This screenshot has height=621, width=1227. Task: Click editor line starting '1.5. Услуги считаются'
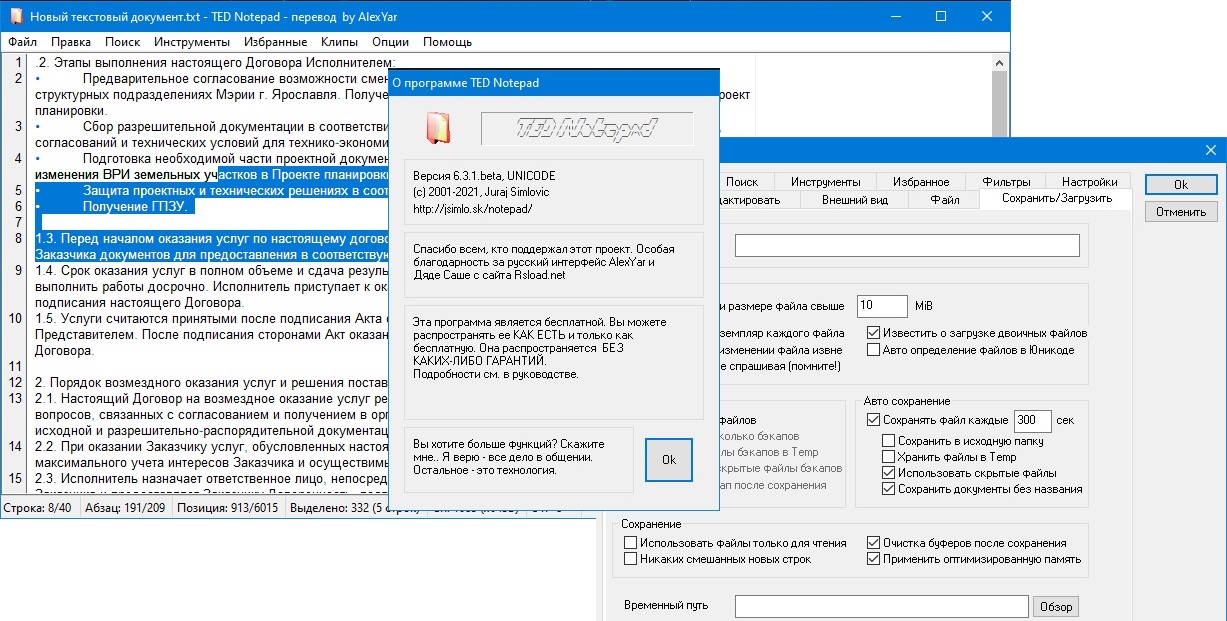[210, 318]
